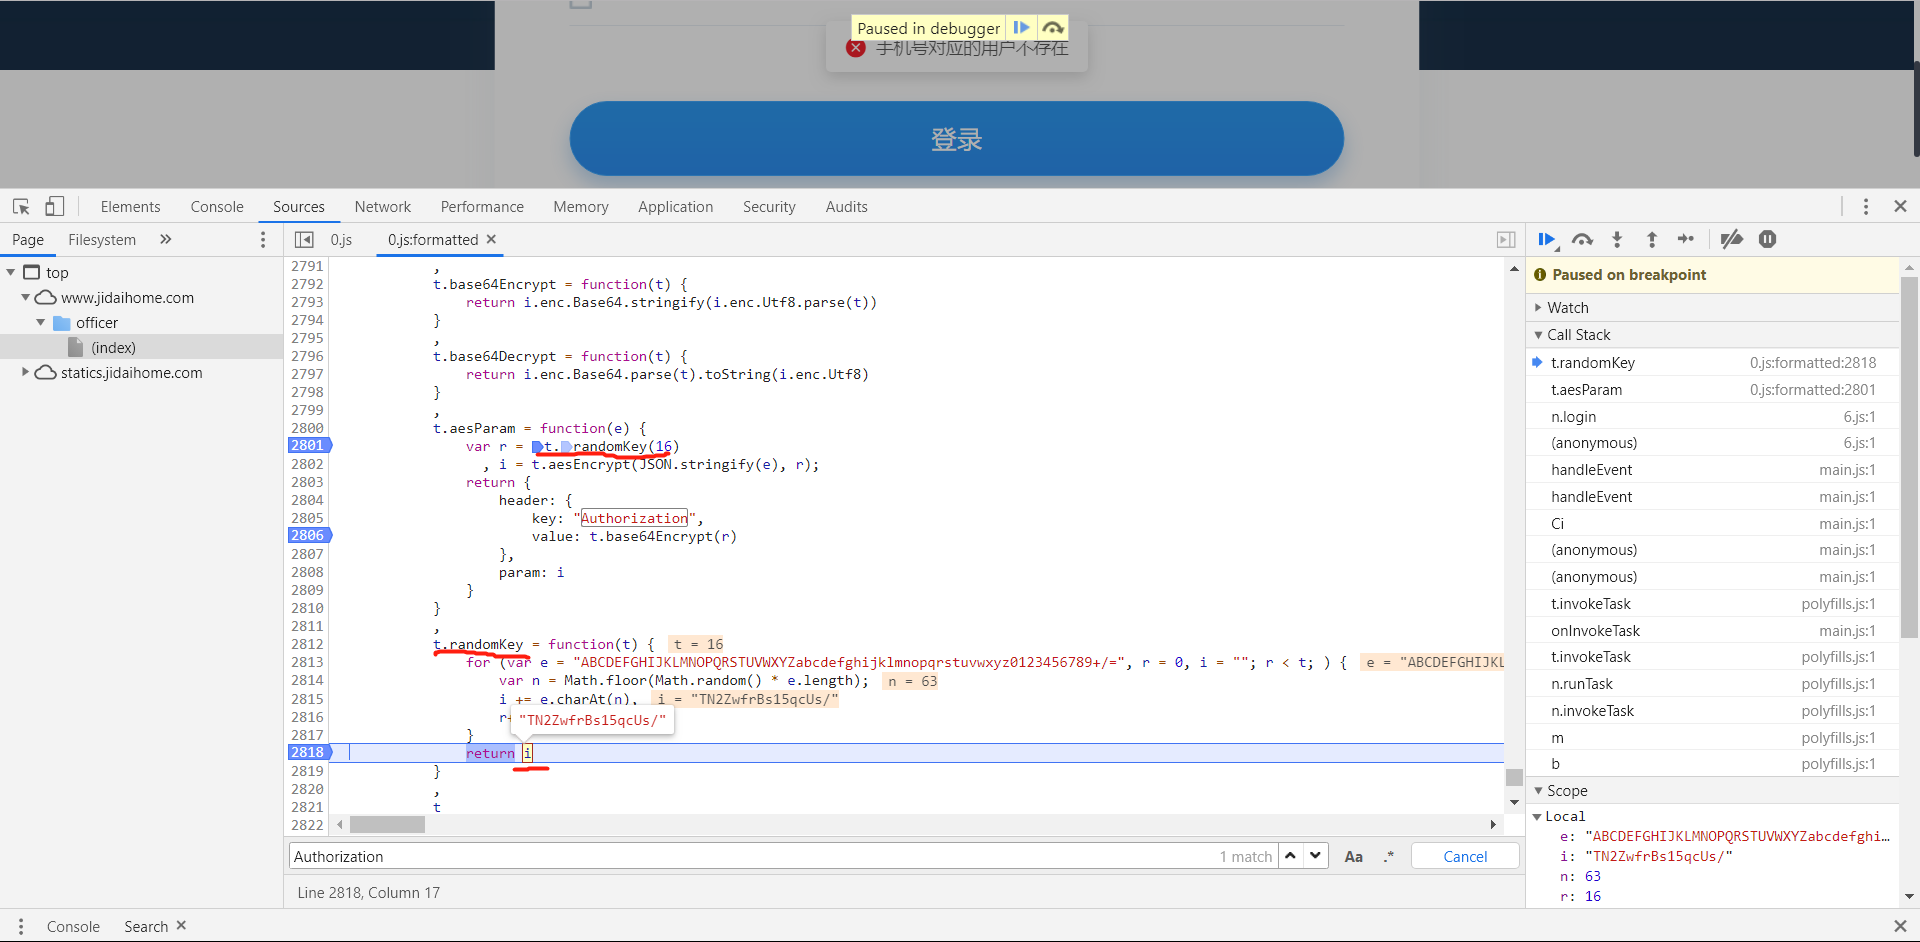Hide the navigator sidebar icon
The height and width of the screenshot is (942, 1920).
pos(304,239)
